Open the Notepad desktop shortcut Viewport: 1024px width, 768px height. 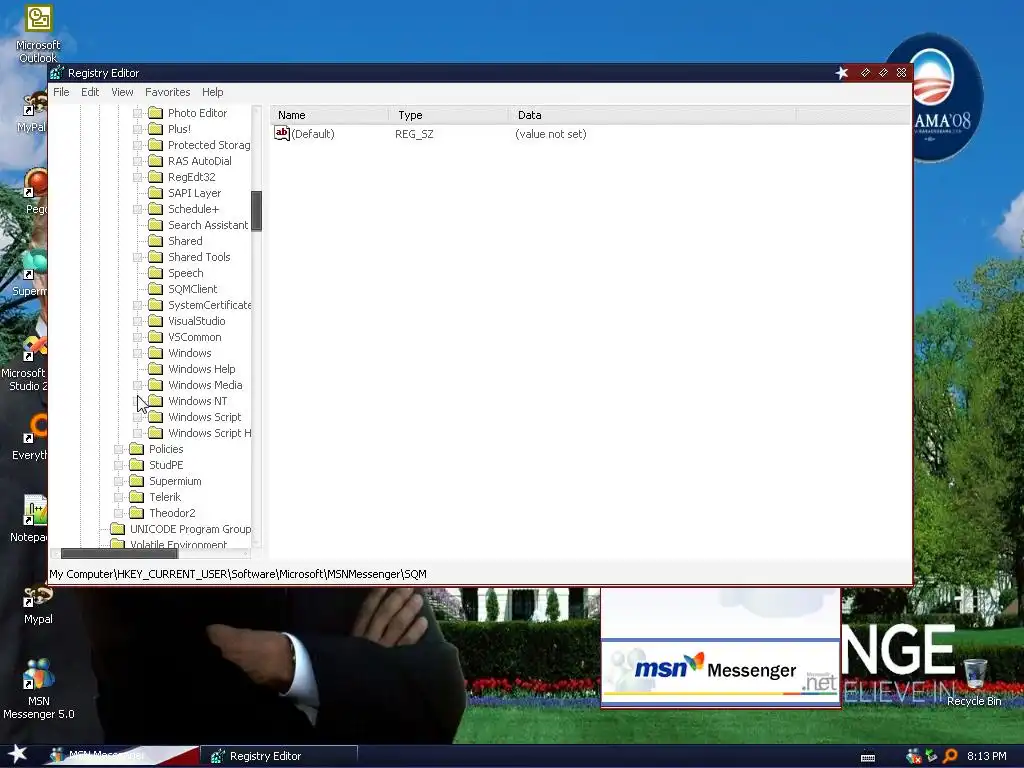click(30, 519)
